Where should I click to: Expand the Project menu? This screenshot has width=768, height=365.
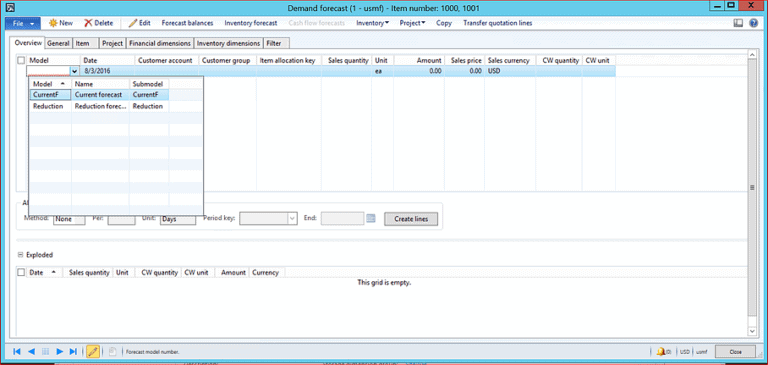click(x=412, y=23)
